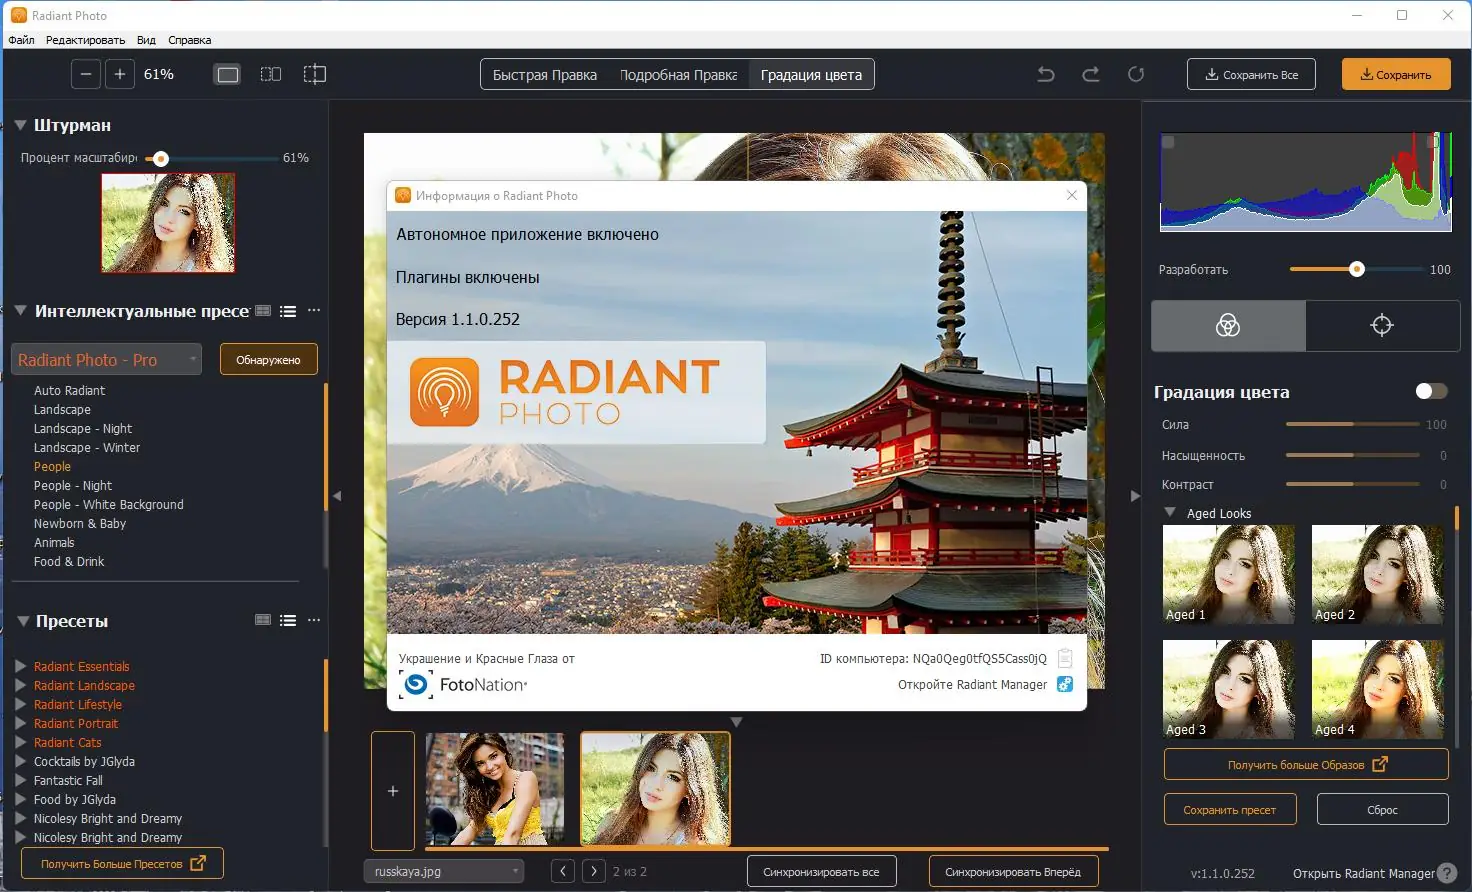This screenshot has height=892, width=1472.
Task: Switch presets panel to list view icon
Action: (x=288, y=620)
